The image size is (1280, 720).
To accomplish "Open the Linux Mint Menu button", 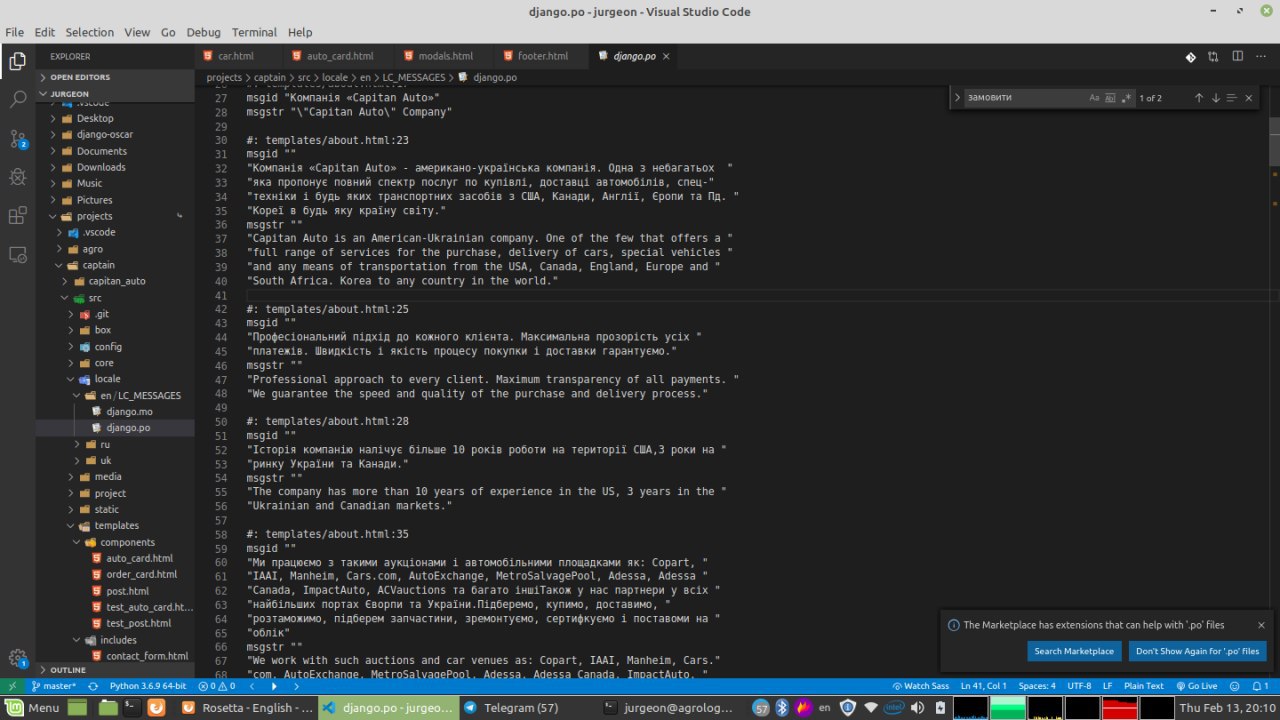I will (x=34, y=707).
